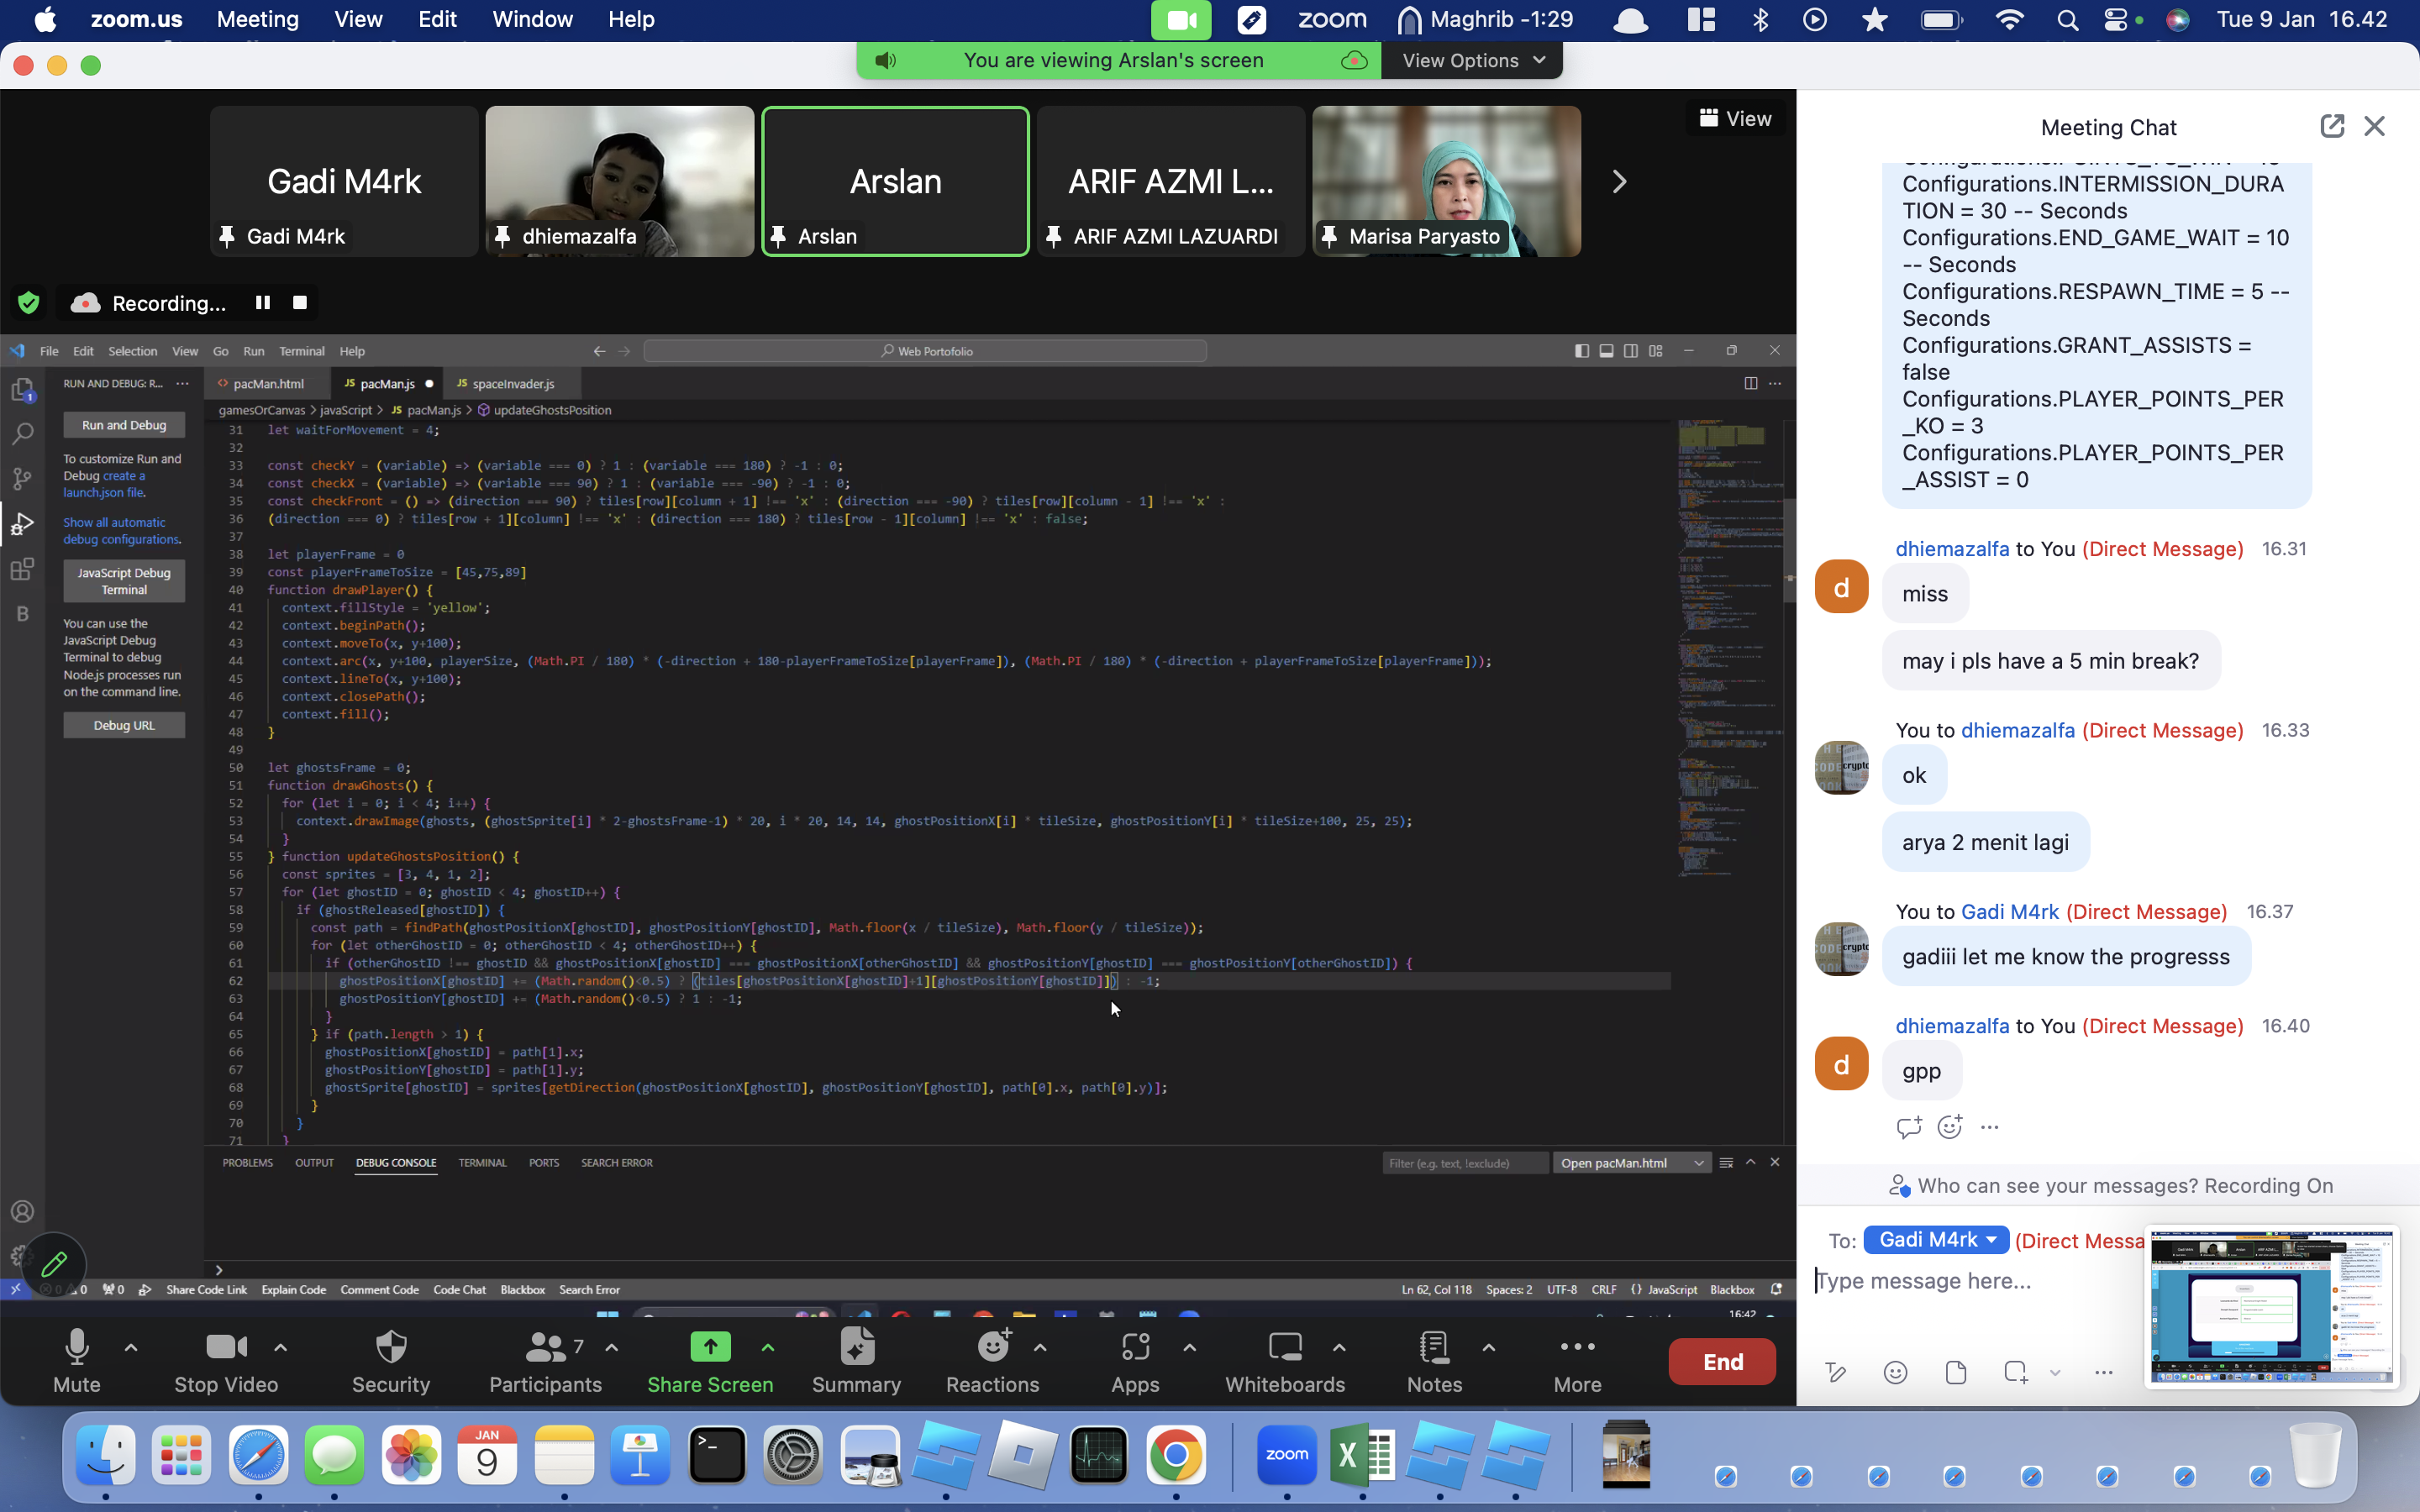Open Reactions icon
Image resolution: width=2420 pixels, height=1512 pixels.
(993, 1347)
